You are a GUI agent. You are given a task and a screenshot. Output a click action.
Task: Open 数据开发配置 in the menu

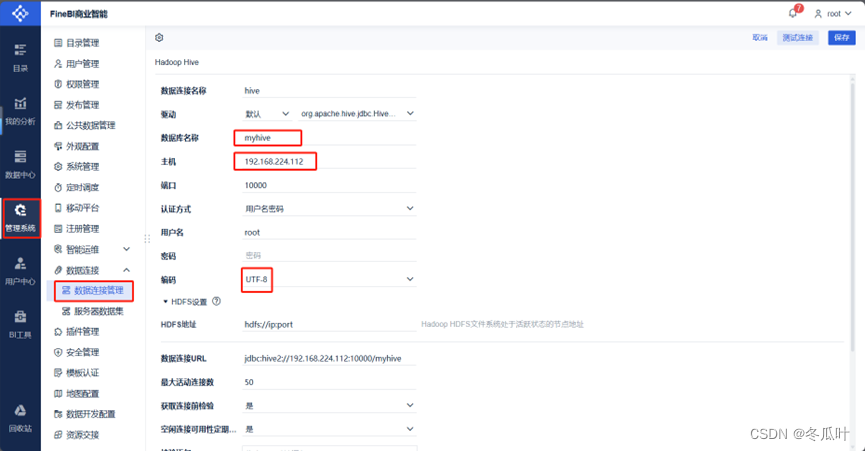[85, 414]
